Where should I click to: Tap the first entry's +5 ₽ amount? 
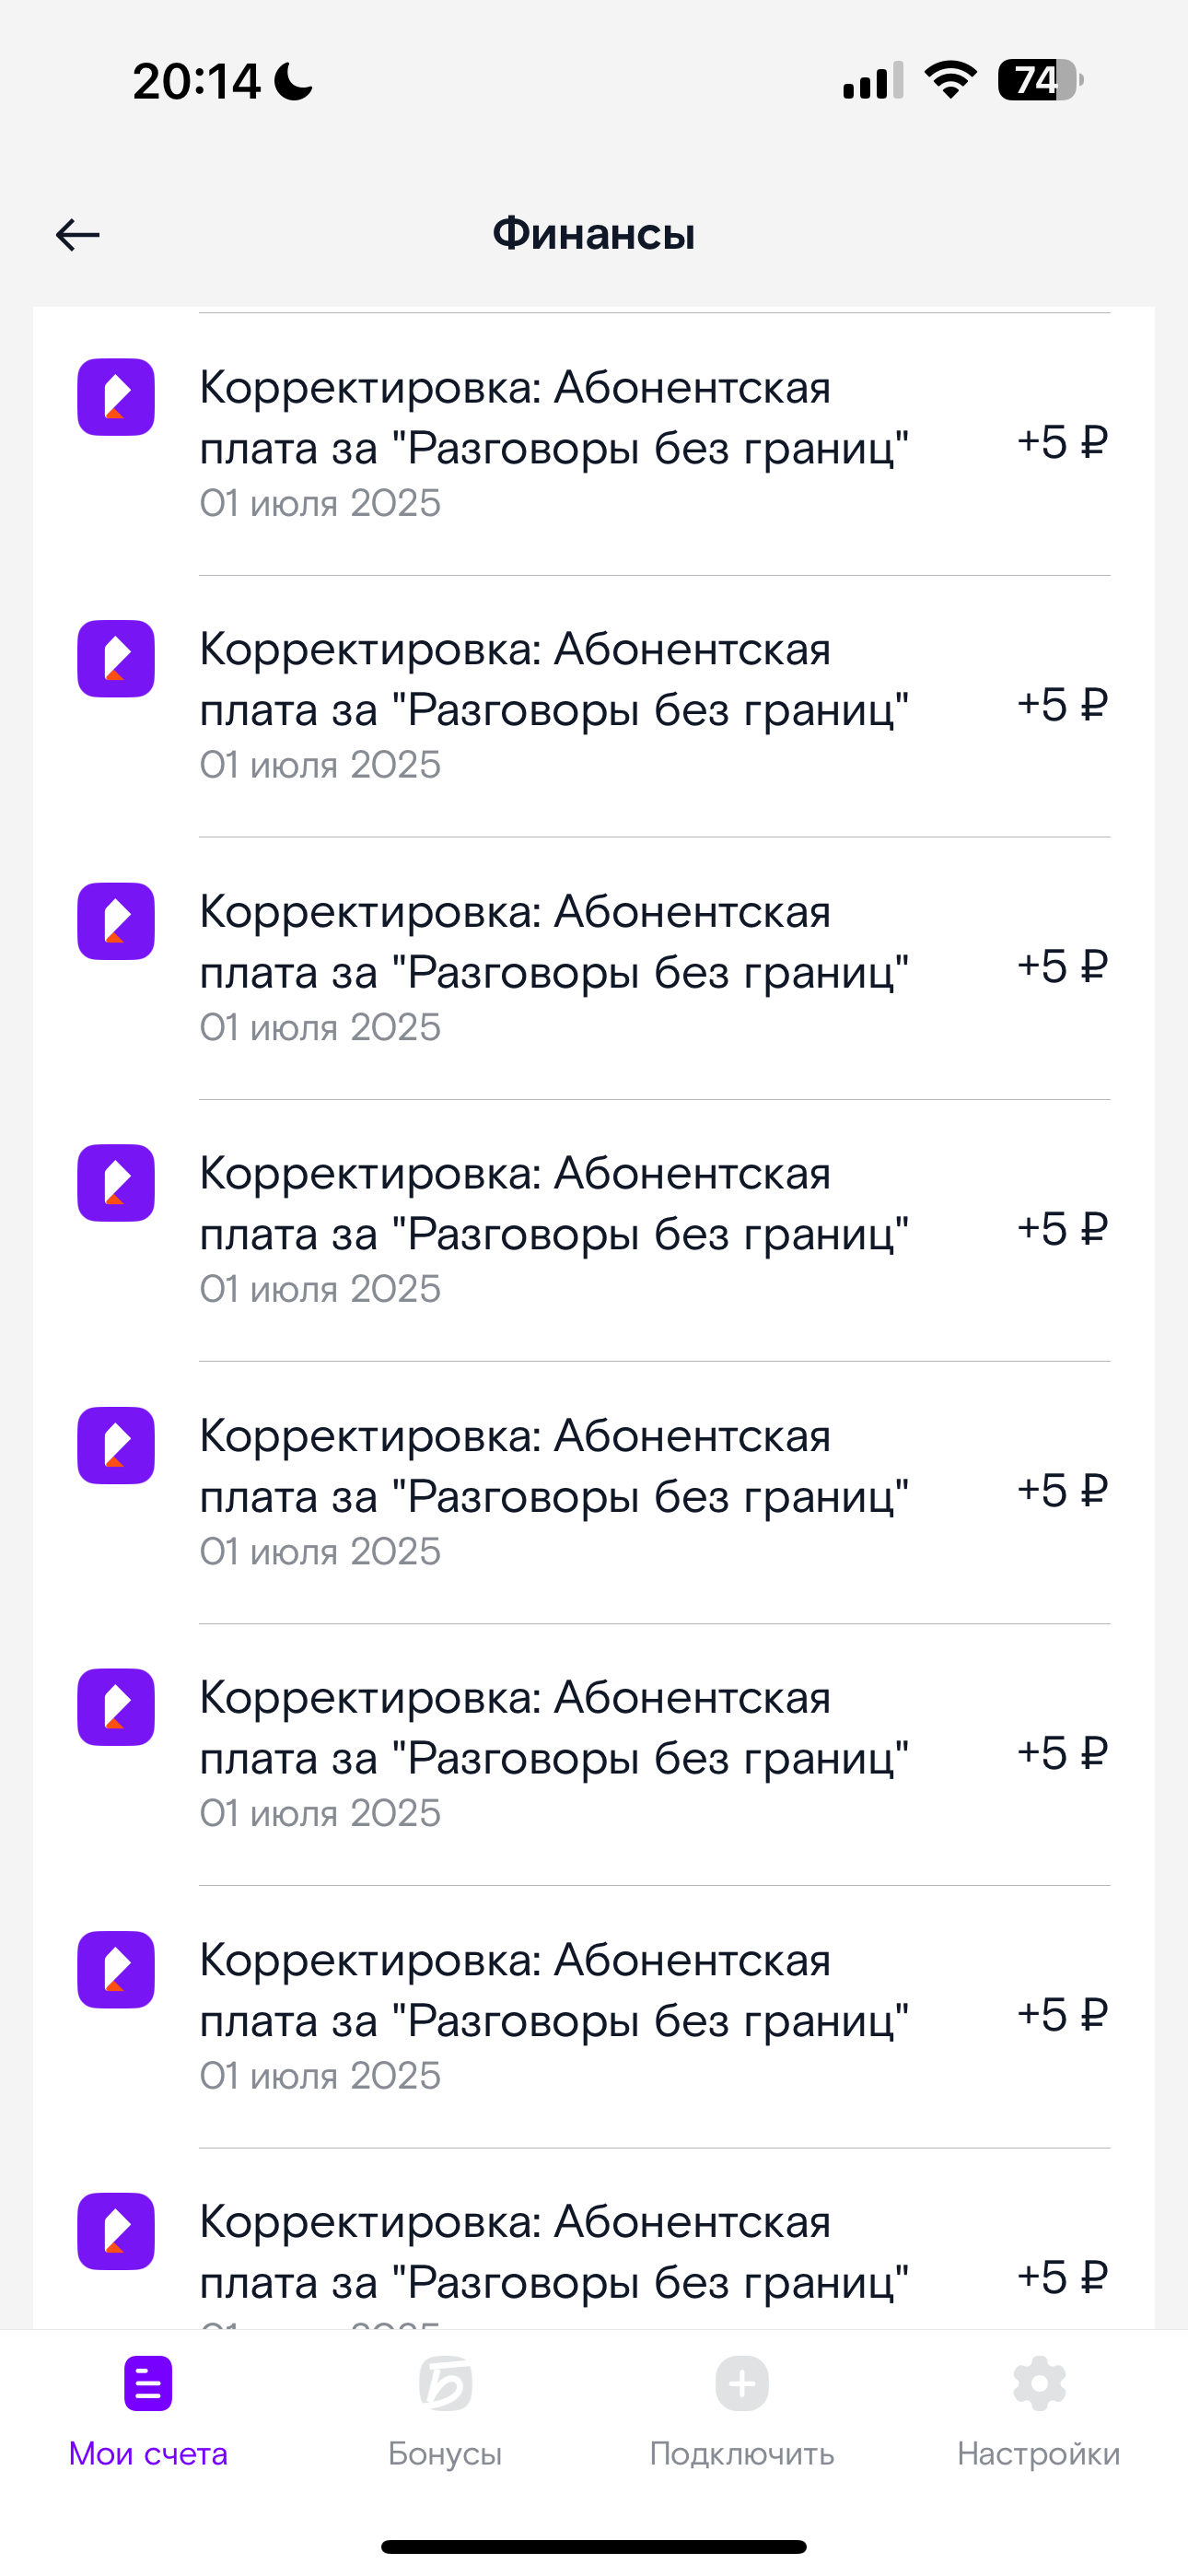click(1062, 442)
